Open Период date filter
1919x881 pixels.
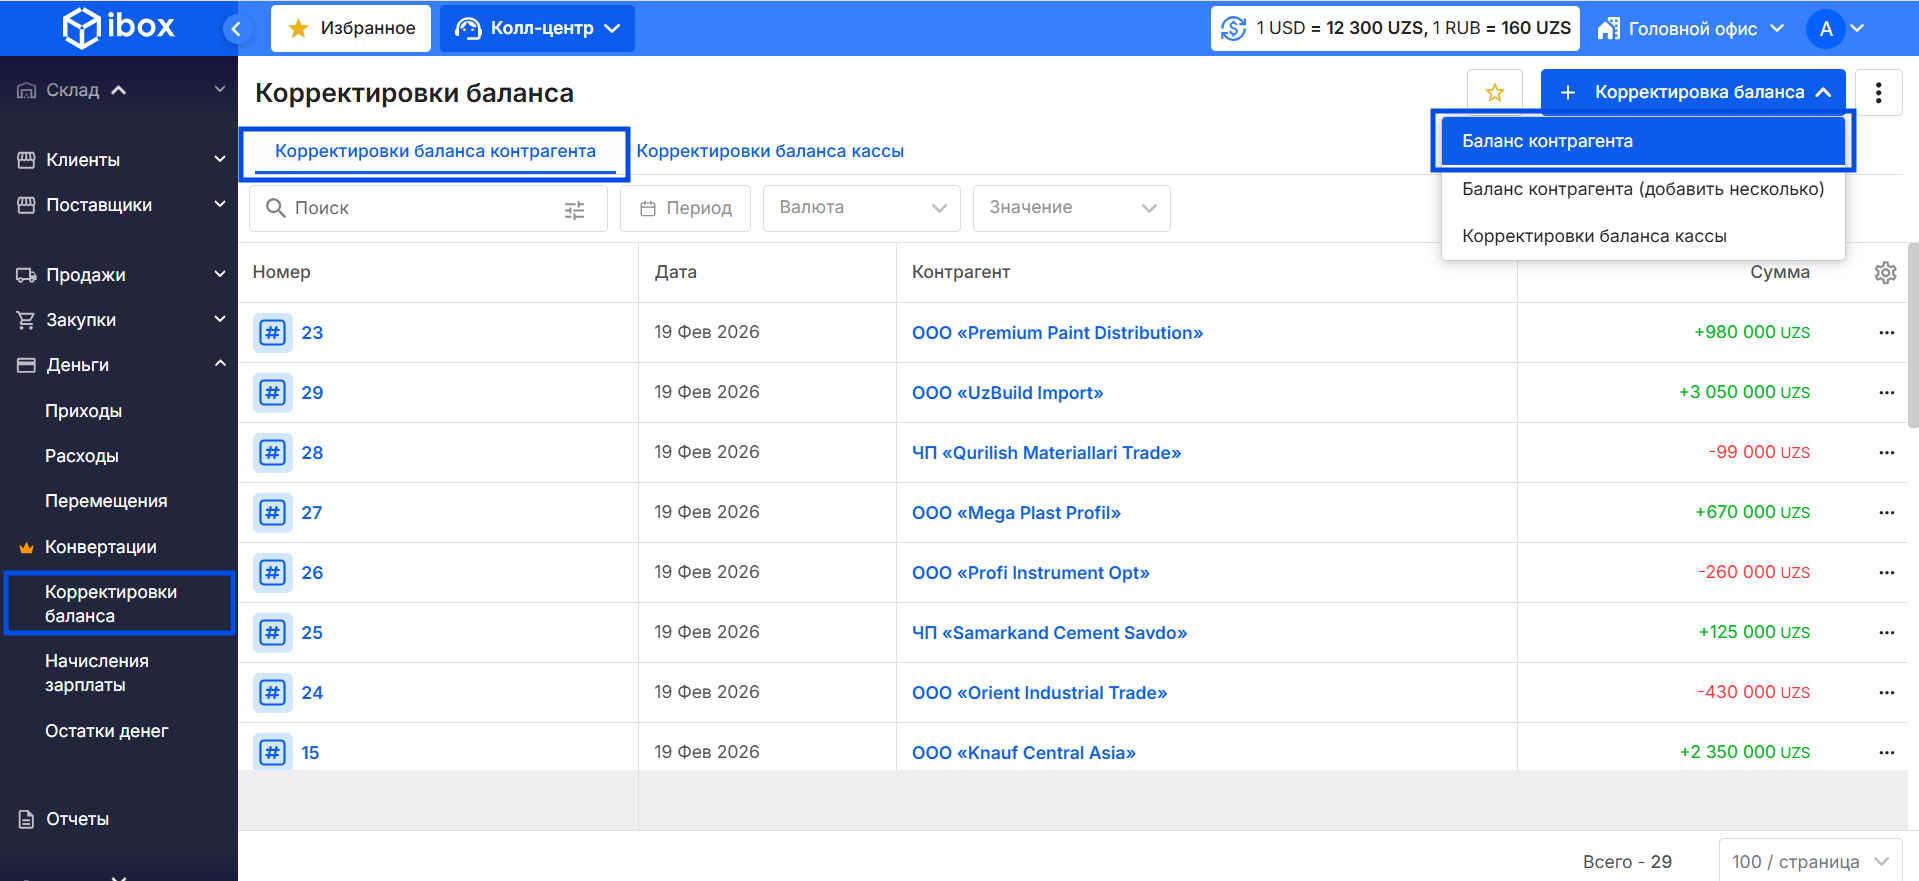point(685,208)
